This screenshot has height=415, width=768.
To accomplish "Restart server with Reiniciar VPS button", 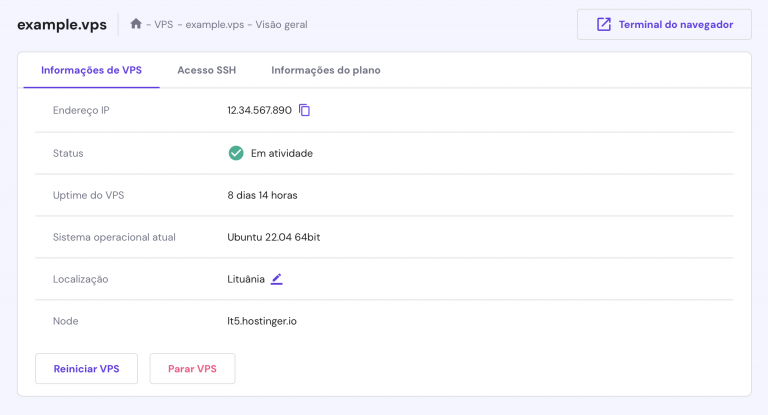I will [x=86, y=368].
